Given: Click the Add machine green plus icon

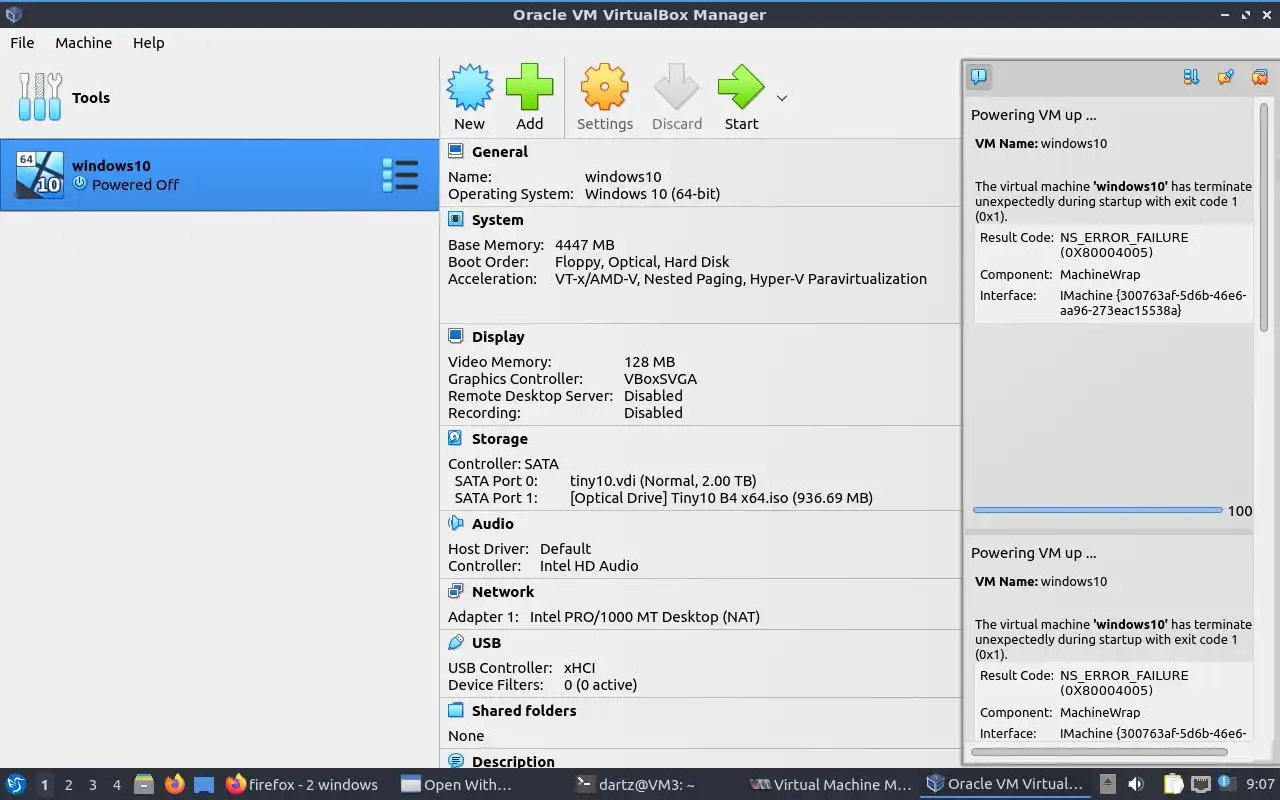Looking at the screenshot, I should pyautogui.click(x=529, y=88).
